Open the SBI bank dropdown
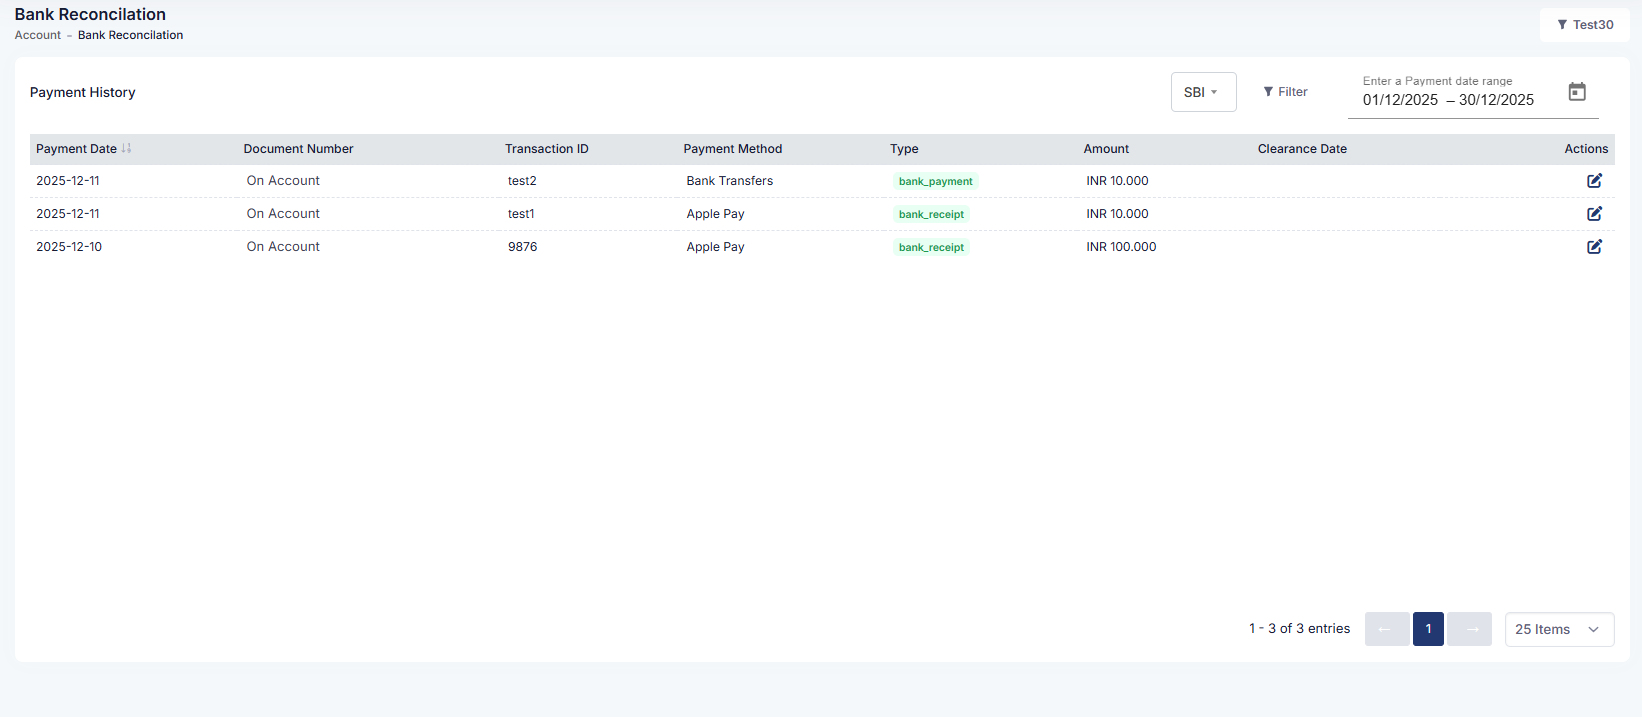This screenshot has height=717, width=1642. click(1203, 92)
